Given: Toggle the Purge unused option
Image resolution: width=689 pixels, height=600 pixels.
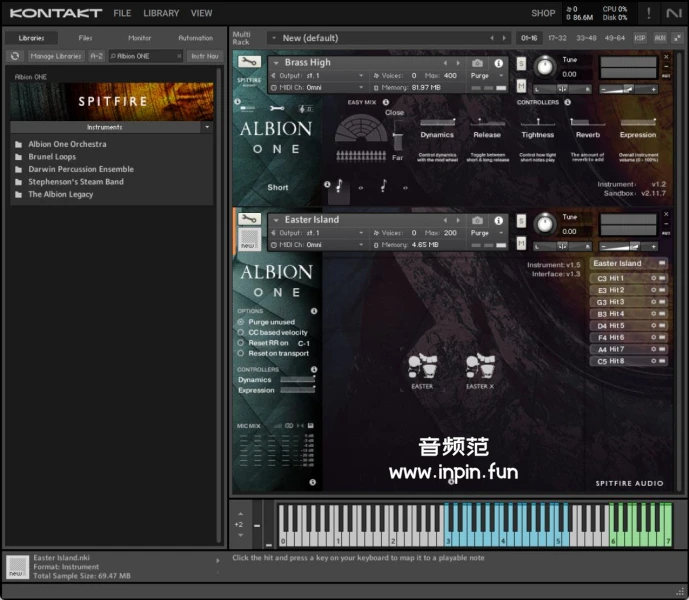Looking at the screenshot, I should [x=241, y=322].
